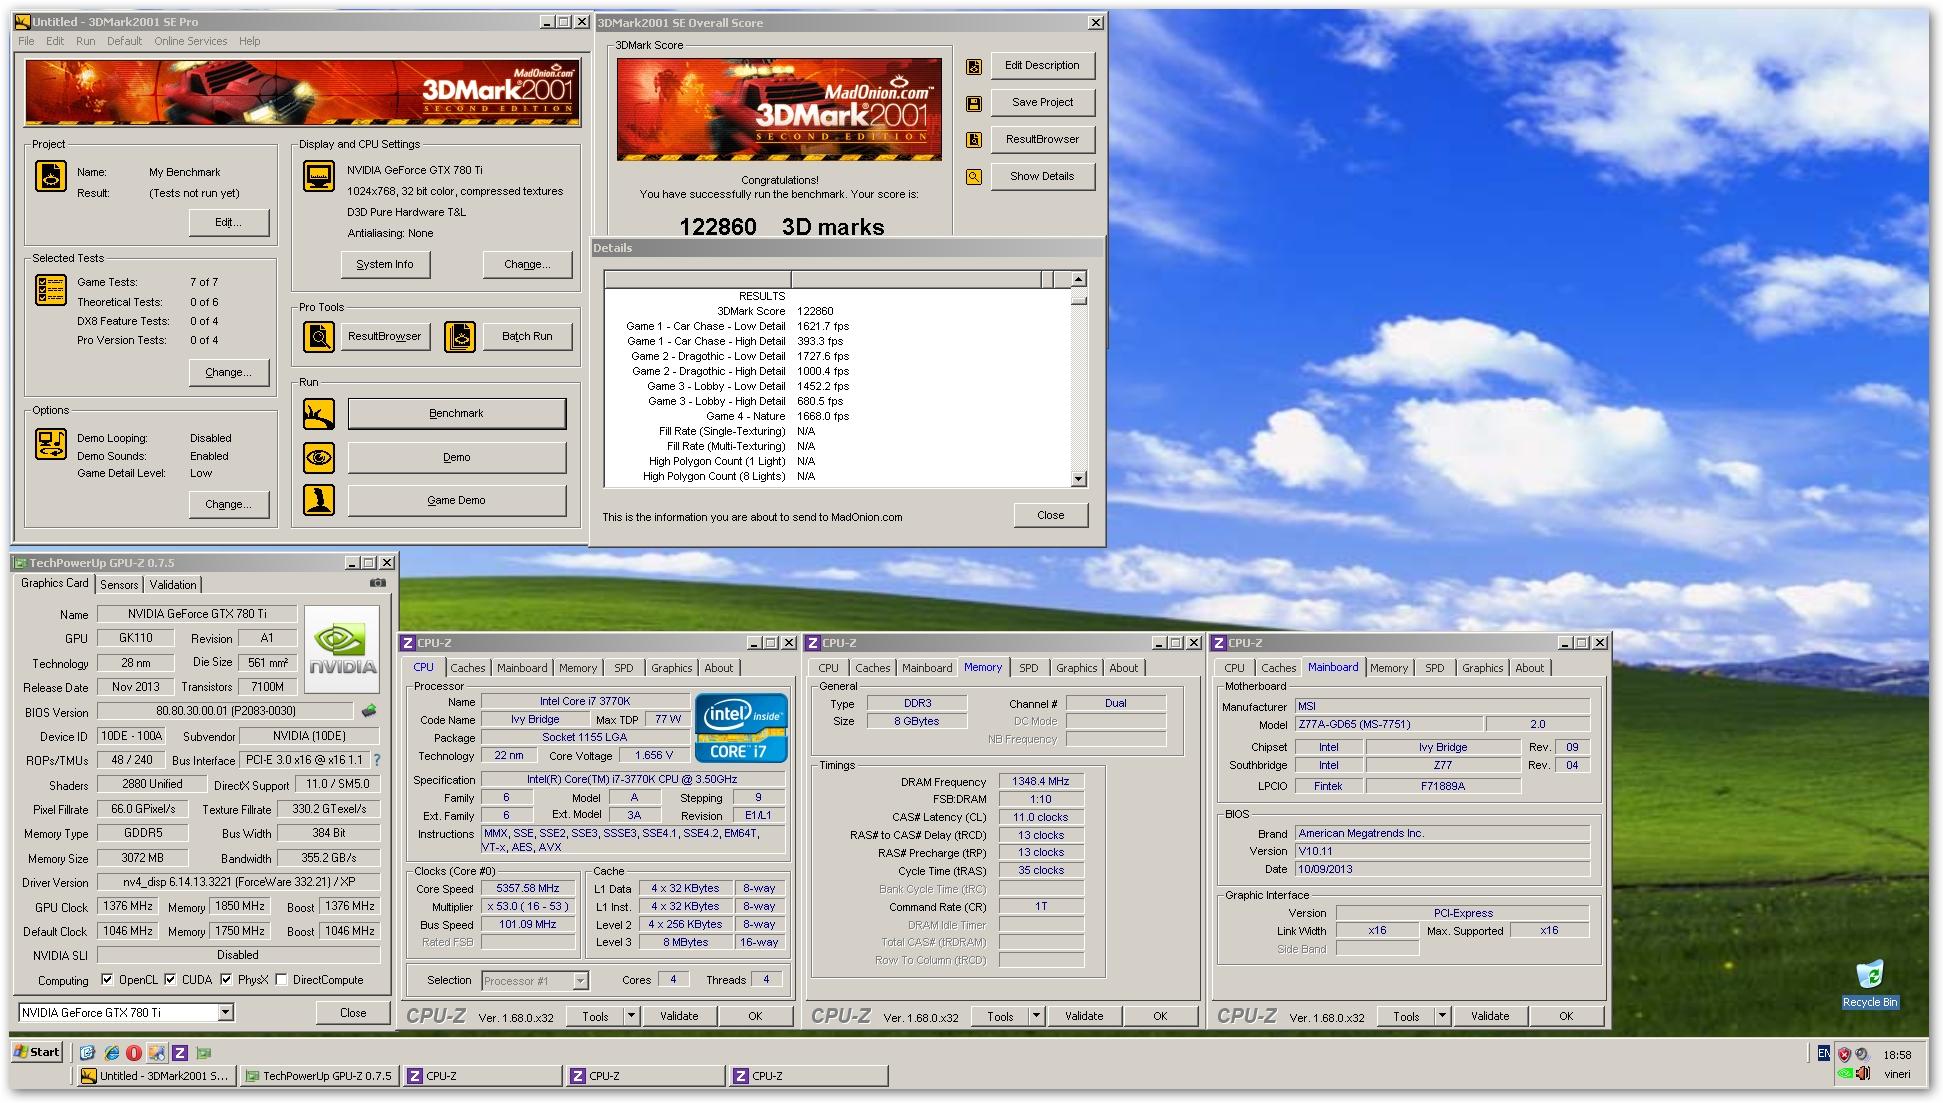Open SPD tab in Memory CPU-Z window
Viewport: 1943px width, 1103px height.
point(1029,668)
